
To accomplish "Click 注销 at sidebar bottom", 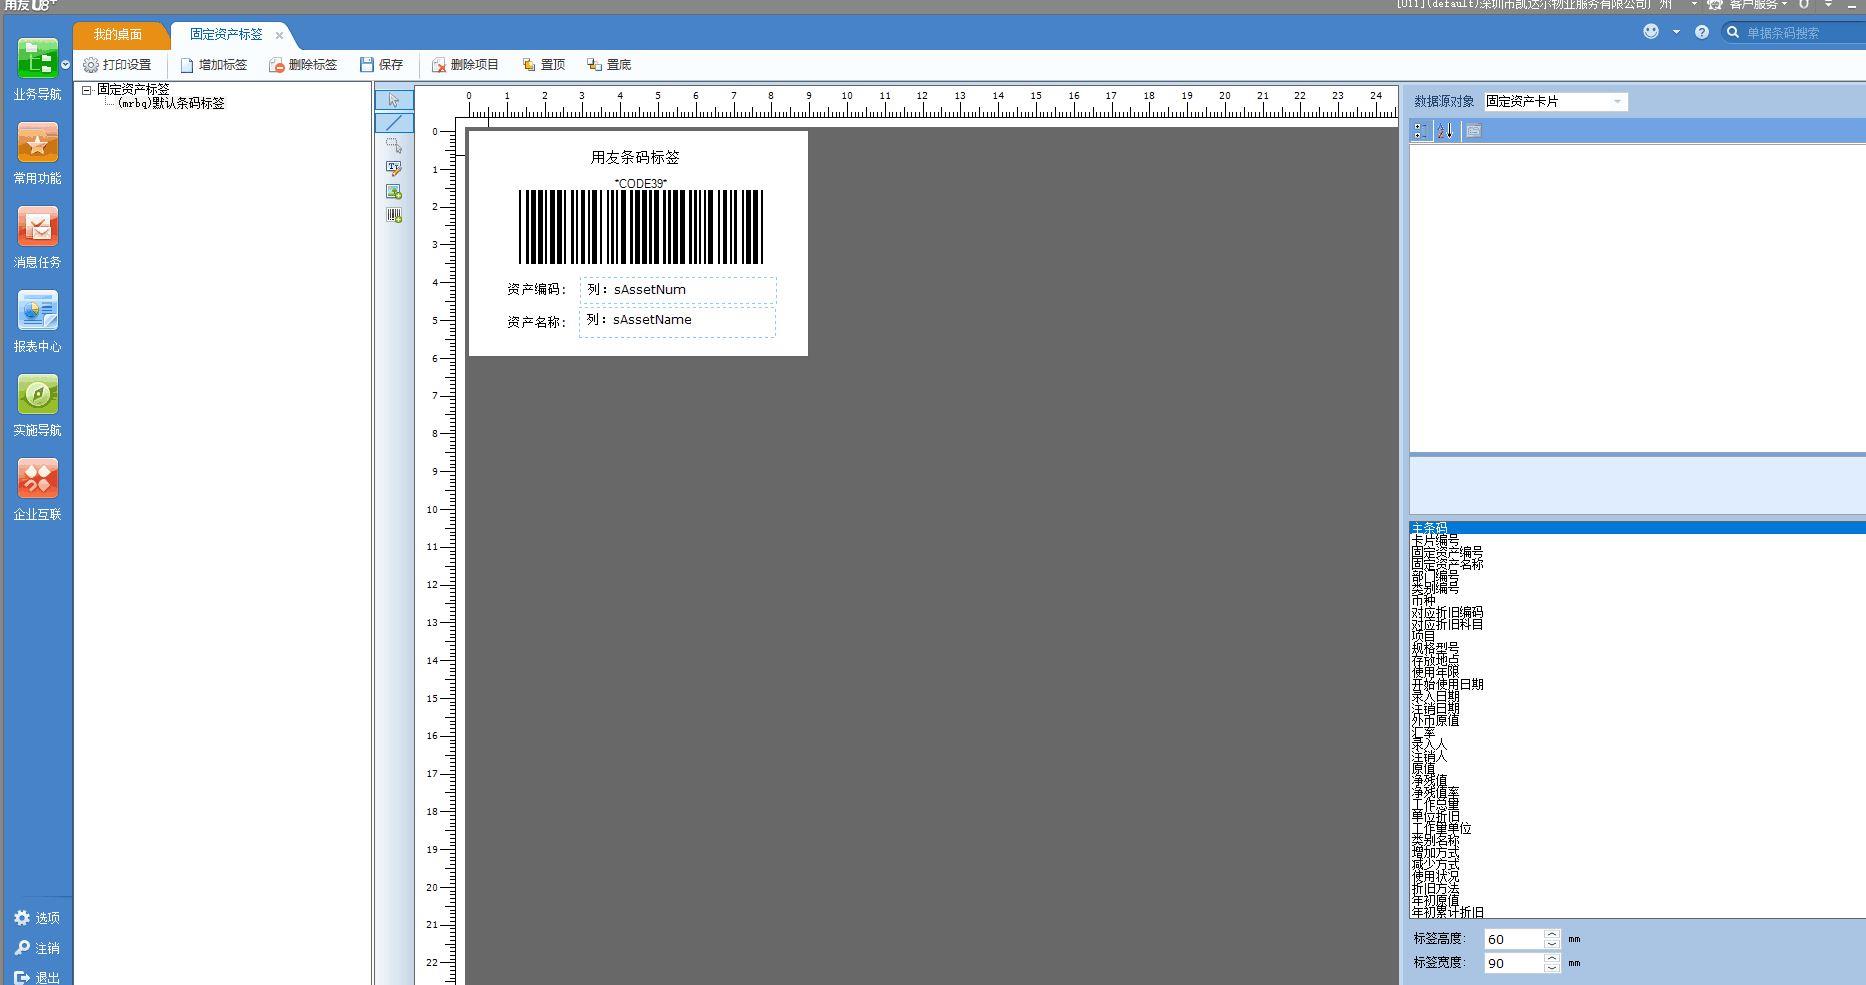I will pos(37,948).
